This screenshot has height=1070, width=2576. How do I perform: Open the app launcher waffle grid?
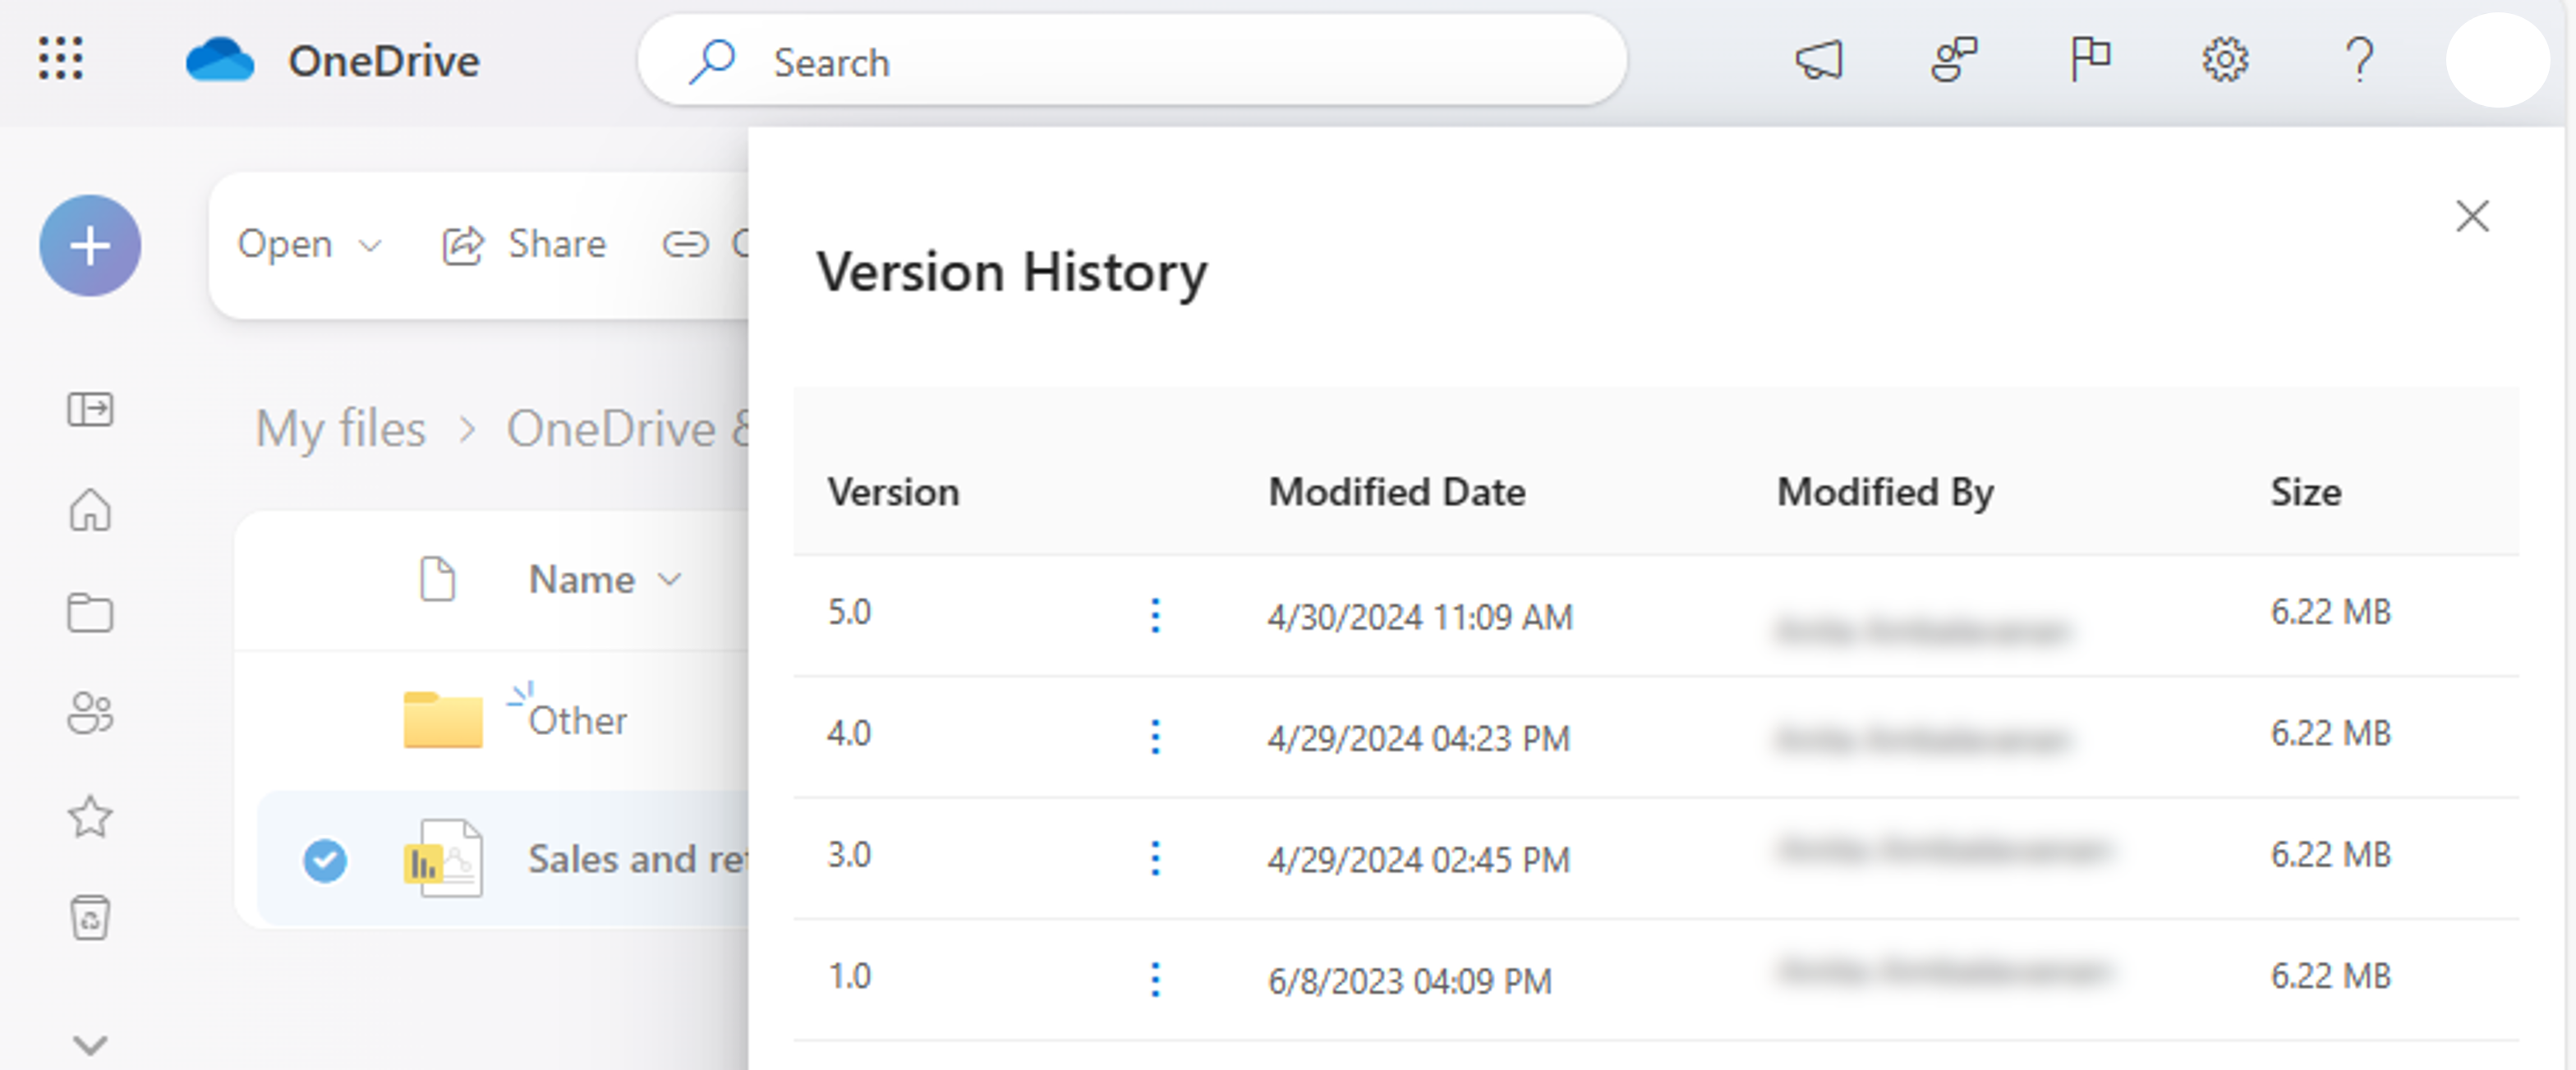(60, 60)
